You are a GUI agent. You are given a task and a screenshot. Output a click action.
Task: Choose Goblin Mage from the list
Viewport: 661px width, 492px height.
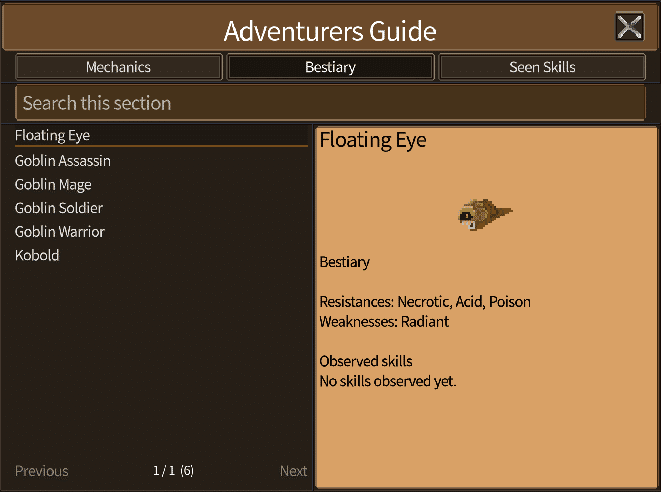click(53, 185)
